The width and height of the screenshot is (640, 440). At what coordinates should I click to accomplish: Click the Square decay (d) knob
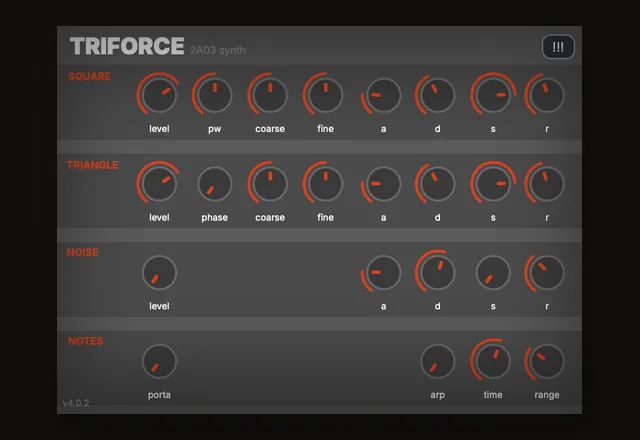point(437,95)
